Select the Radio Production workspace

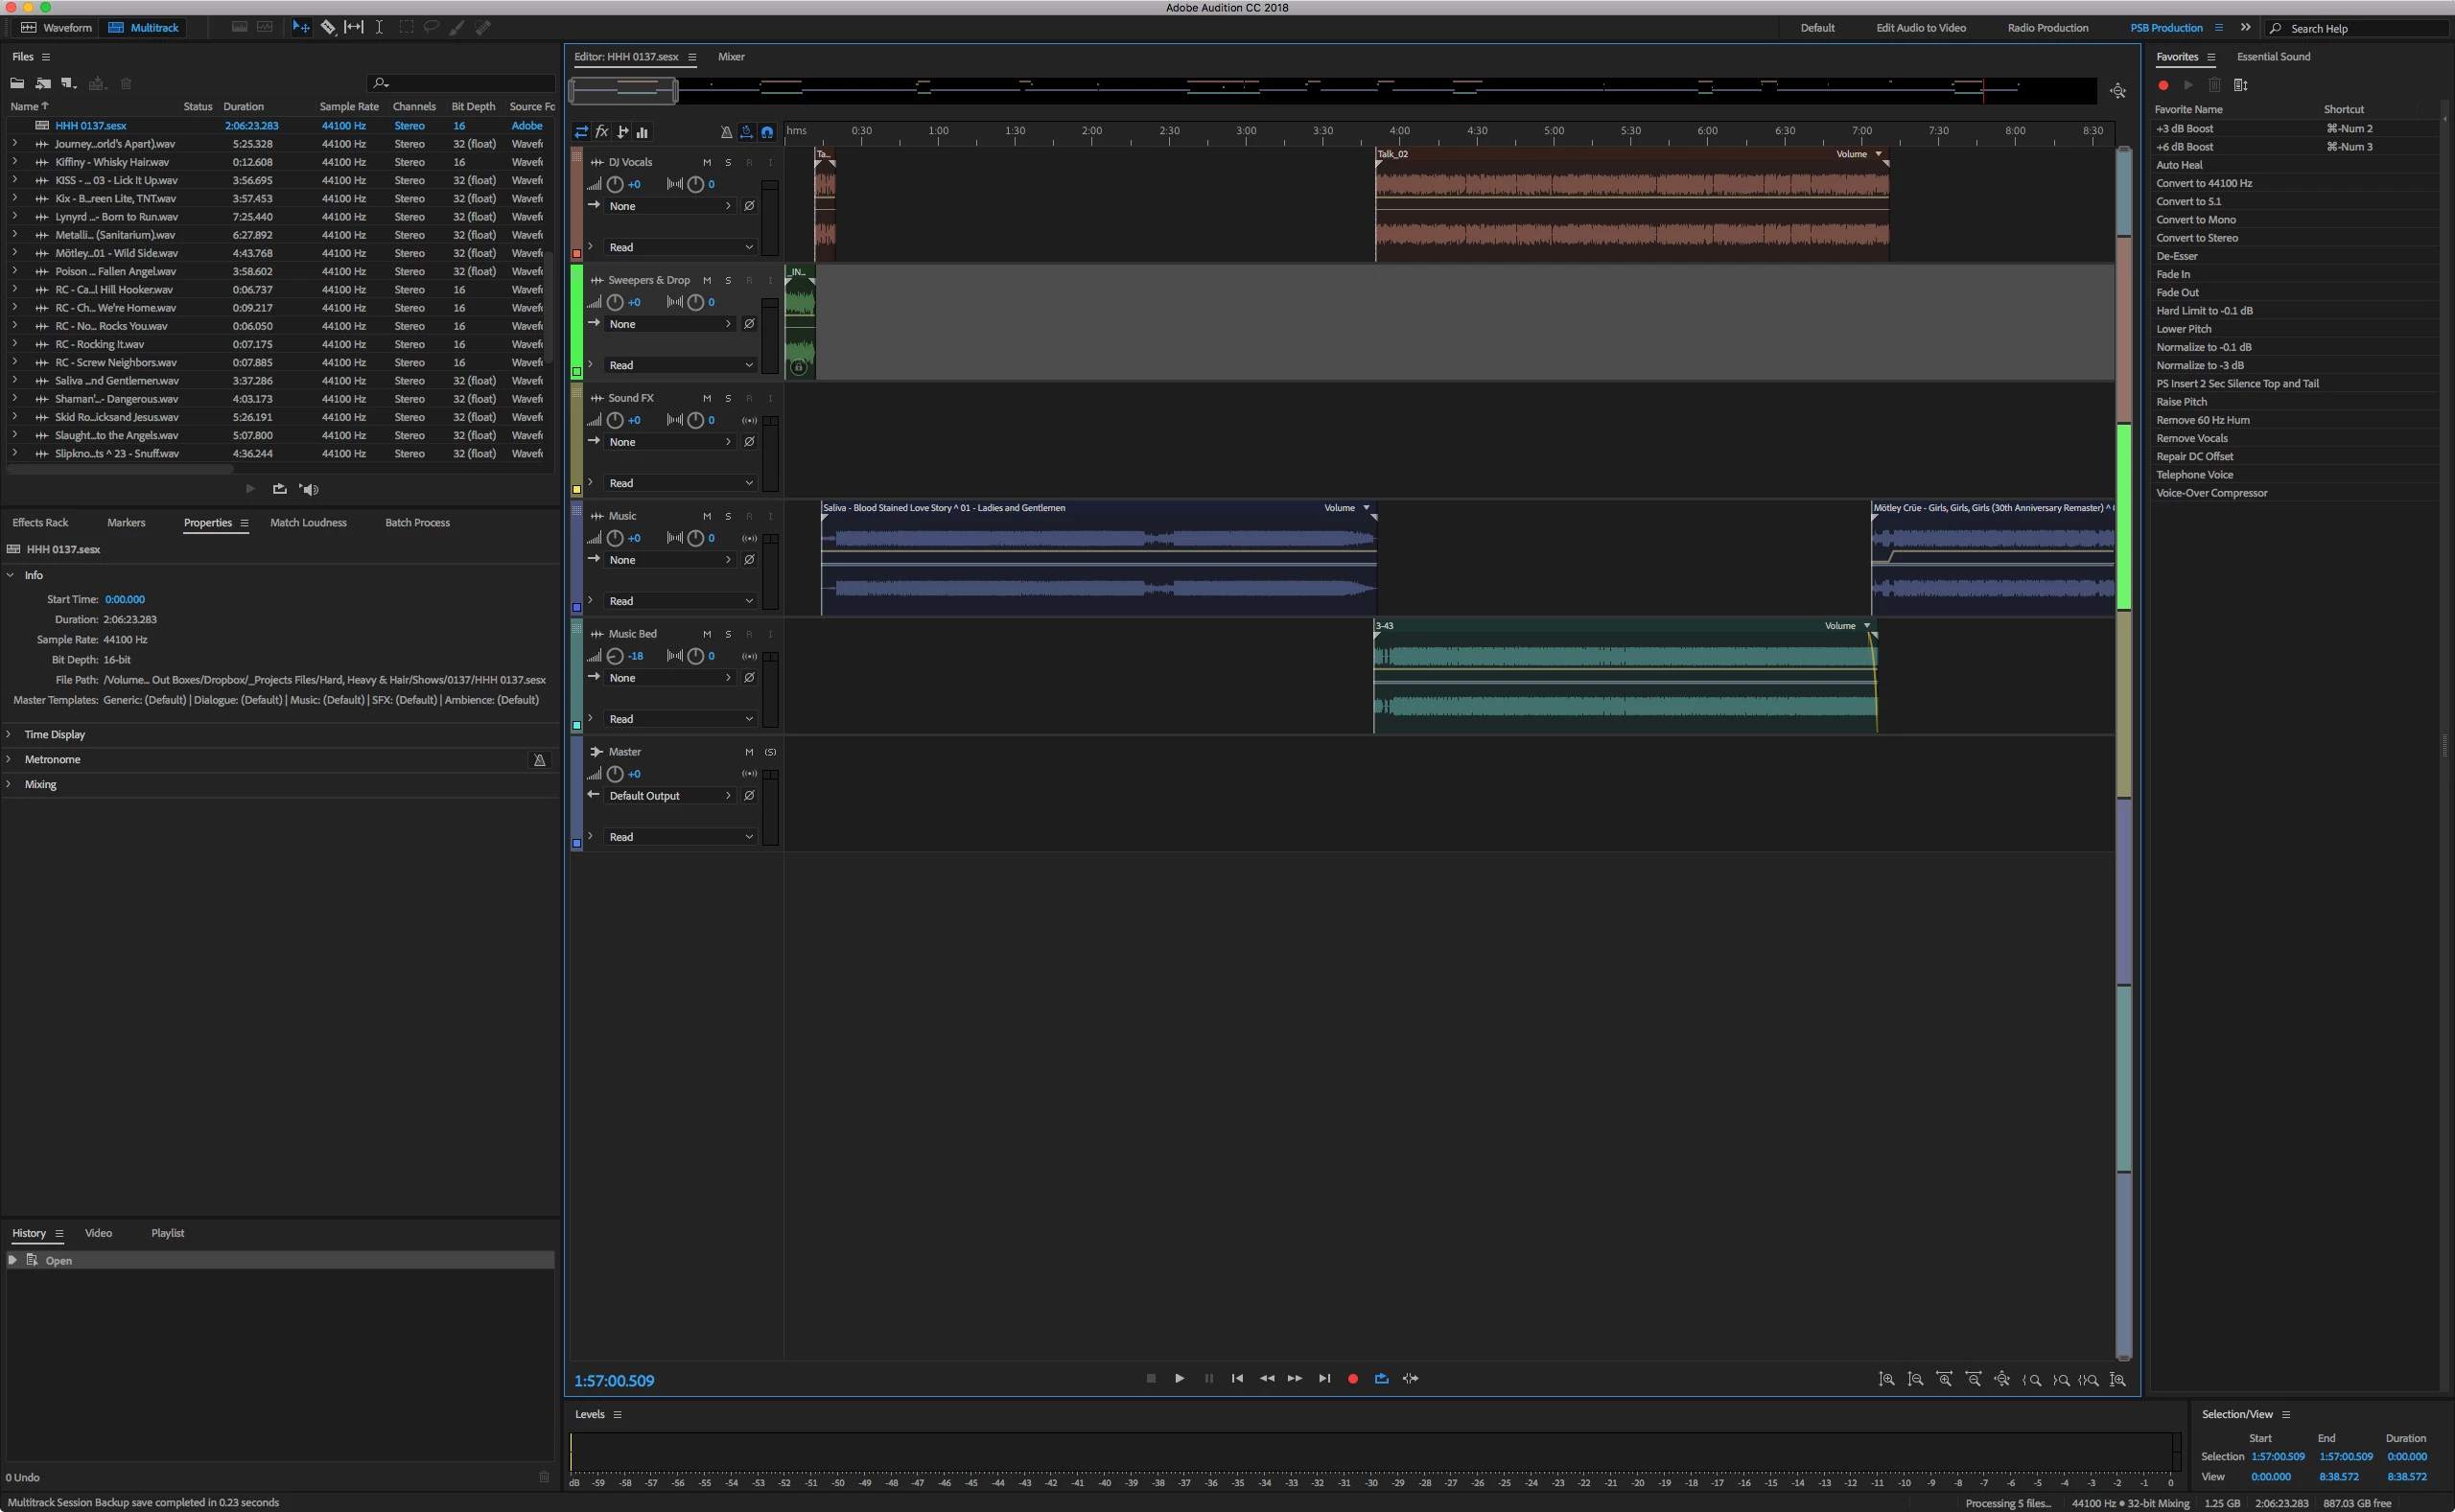2047,28
